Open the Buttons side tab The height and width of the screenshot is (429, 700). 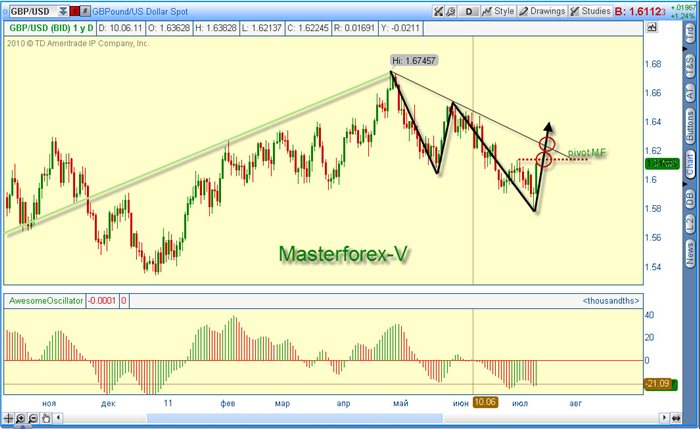coord(690,126)
